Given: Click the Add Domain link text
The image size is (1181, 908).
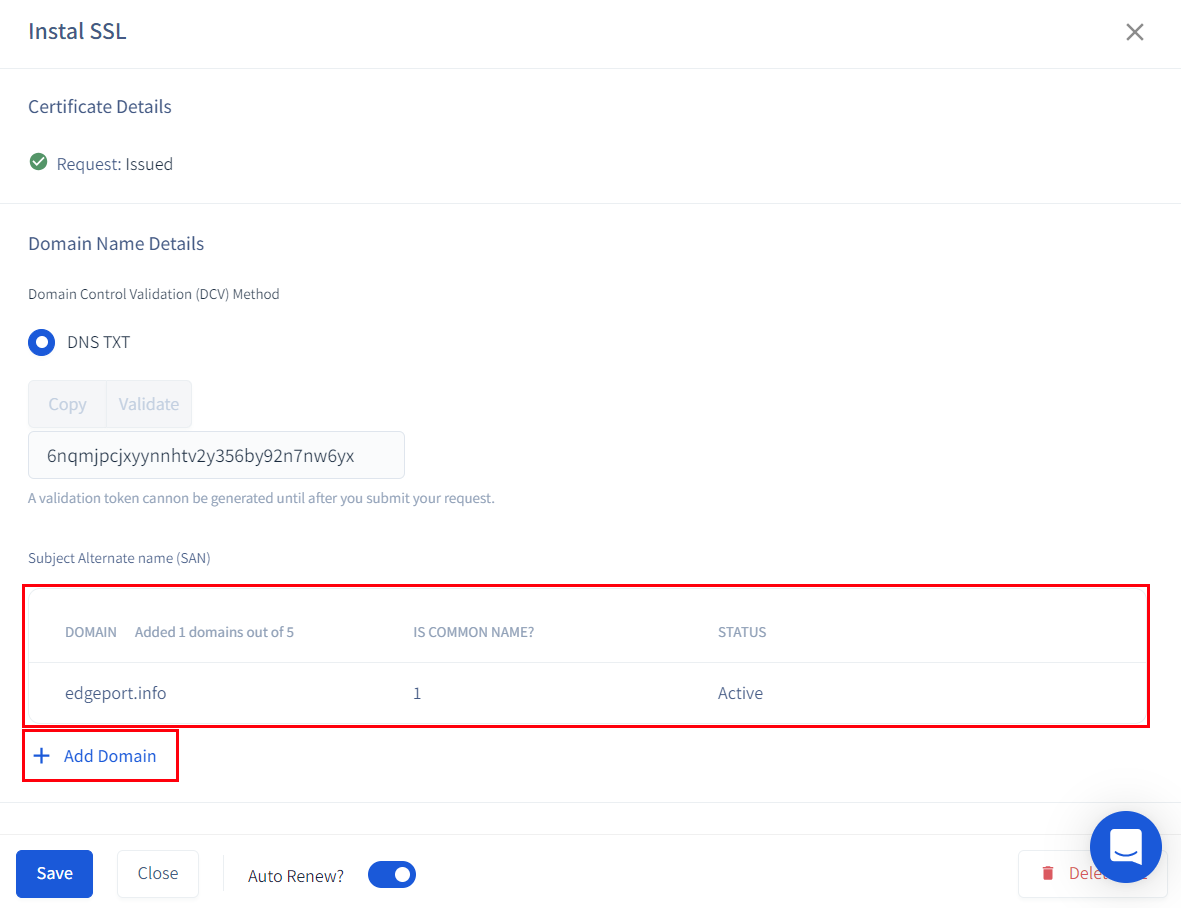Looking at the screenshot, I should click(110, 756).
